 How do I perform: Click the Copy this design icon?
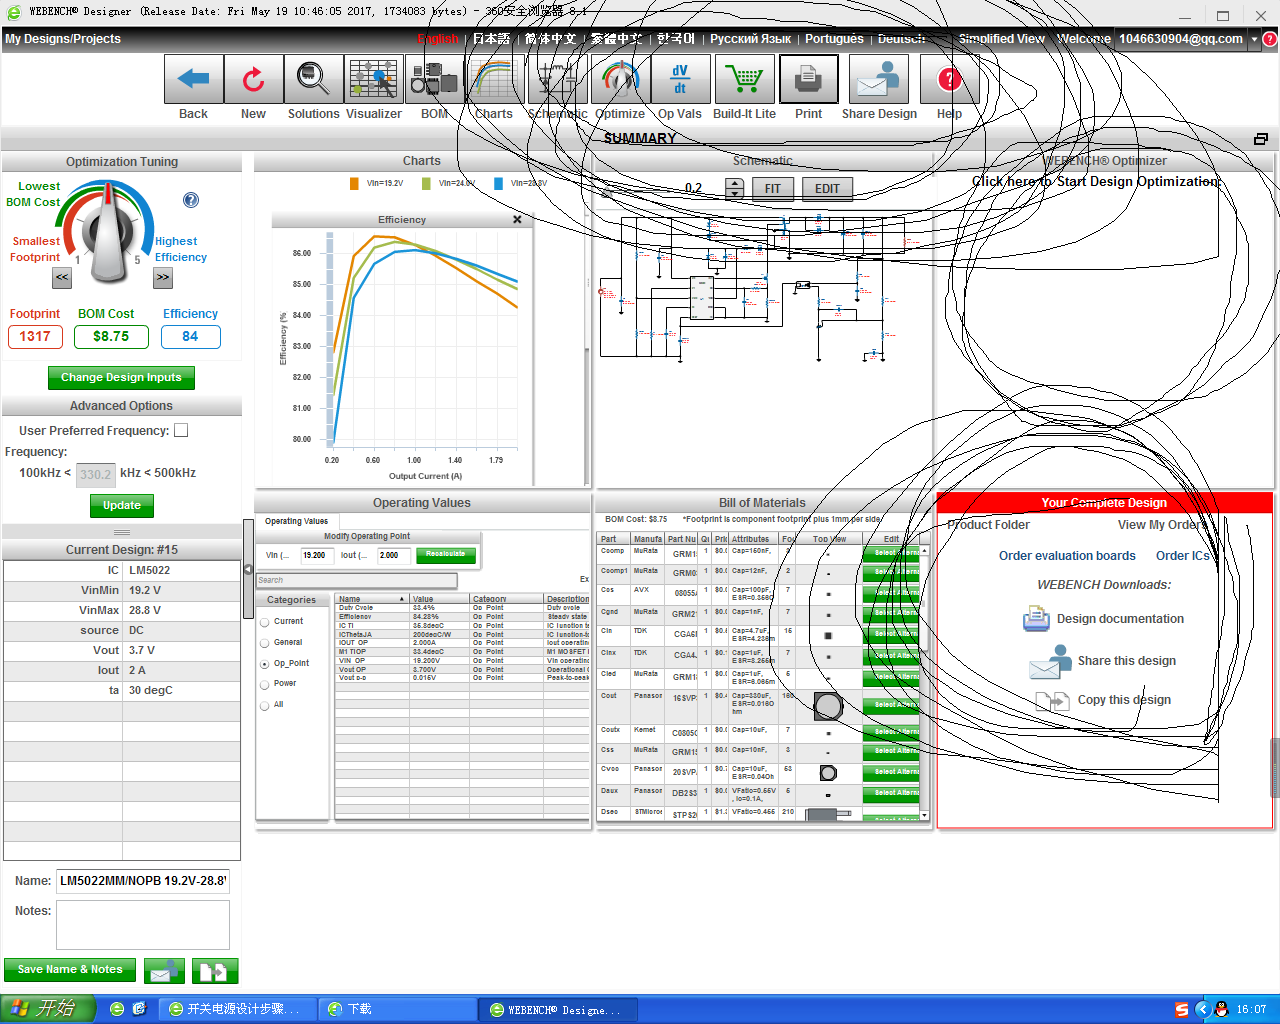[1052, 700]
